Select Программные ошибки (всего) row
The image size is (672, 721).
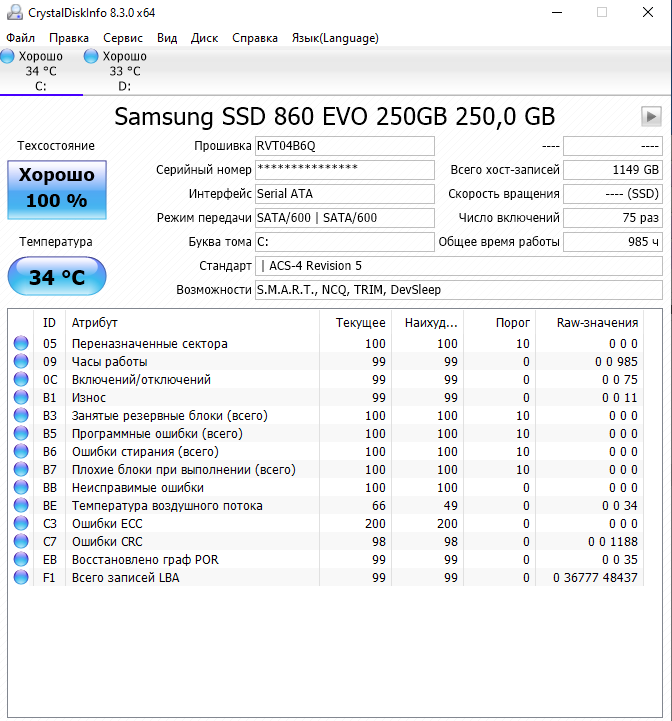pos(326,433)
